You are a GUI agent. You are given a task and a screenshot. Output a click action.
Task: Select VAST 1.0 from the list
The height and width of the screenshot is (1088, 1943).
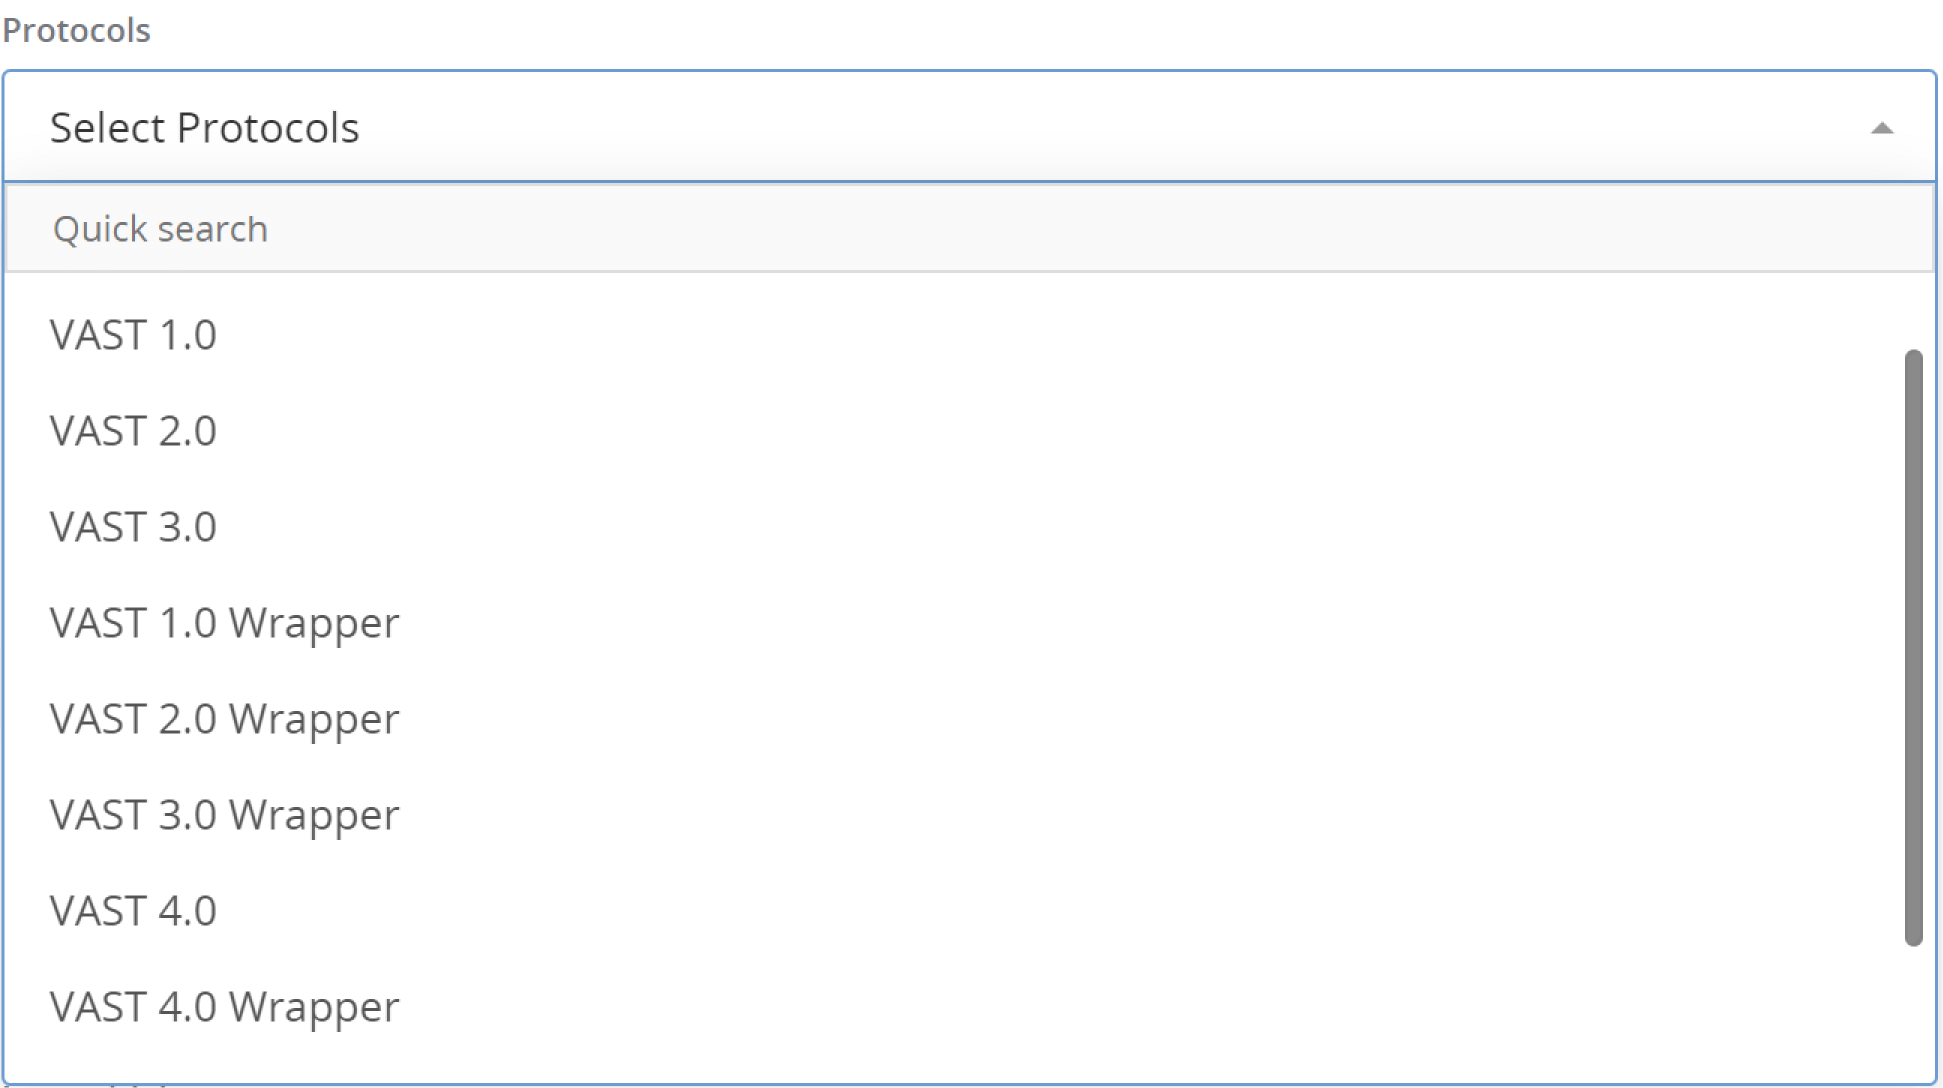pyautogui.click(x=133, y=335)
